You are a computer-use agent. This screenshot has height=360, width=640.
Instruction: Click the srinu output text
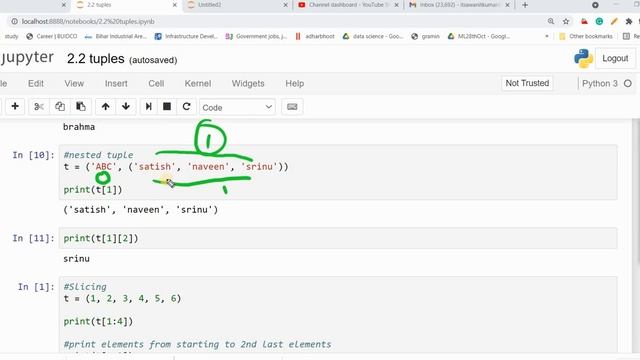tap(76, 259)
